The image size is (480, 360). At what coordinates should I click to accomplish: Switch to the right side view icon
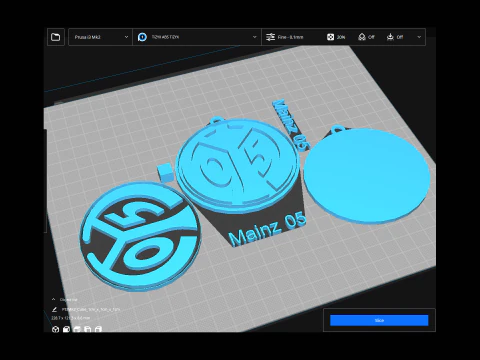(98, 329)
